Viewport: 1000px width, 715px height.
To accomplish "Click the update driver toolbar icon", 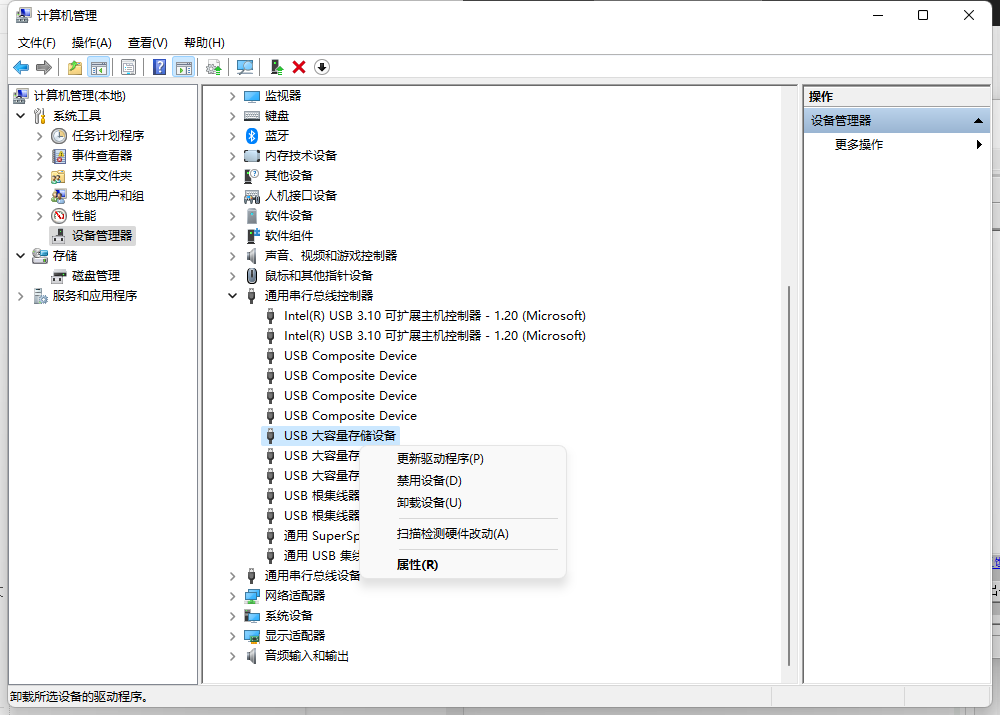I will coord(277,67).
